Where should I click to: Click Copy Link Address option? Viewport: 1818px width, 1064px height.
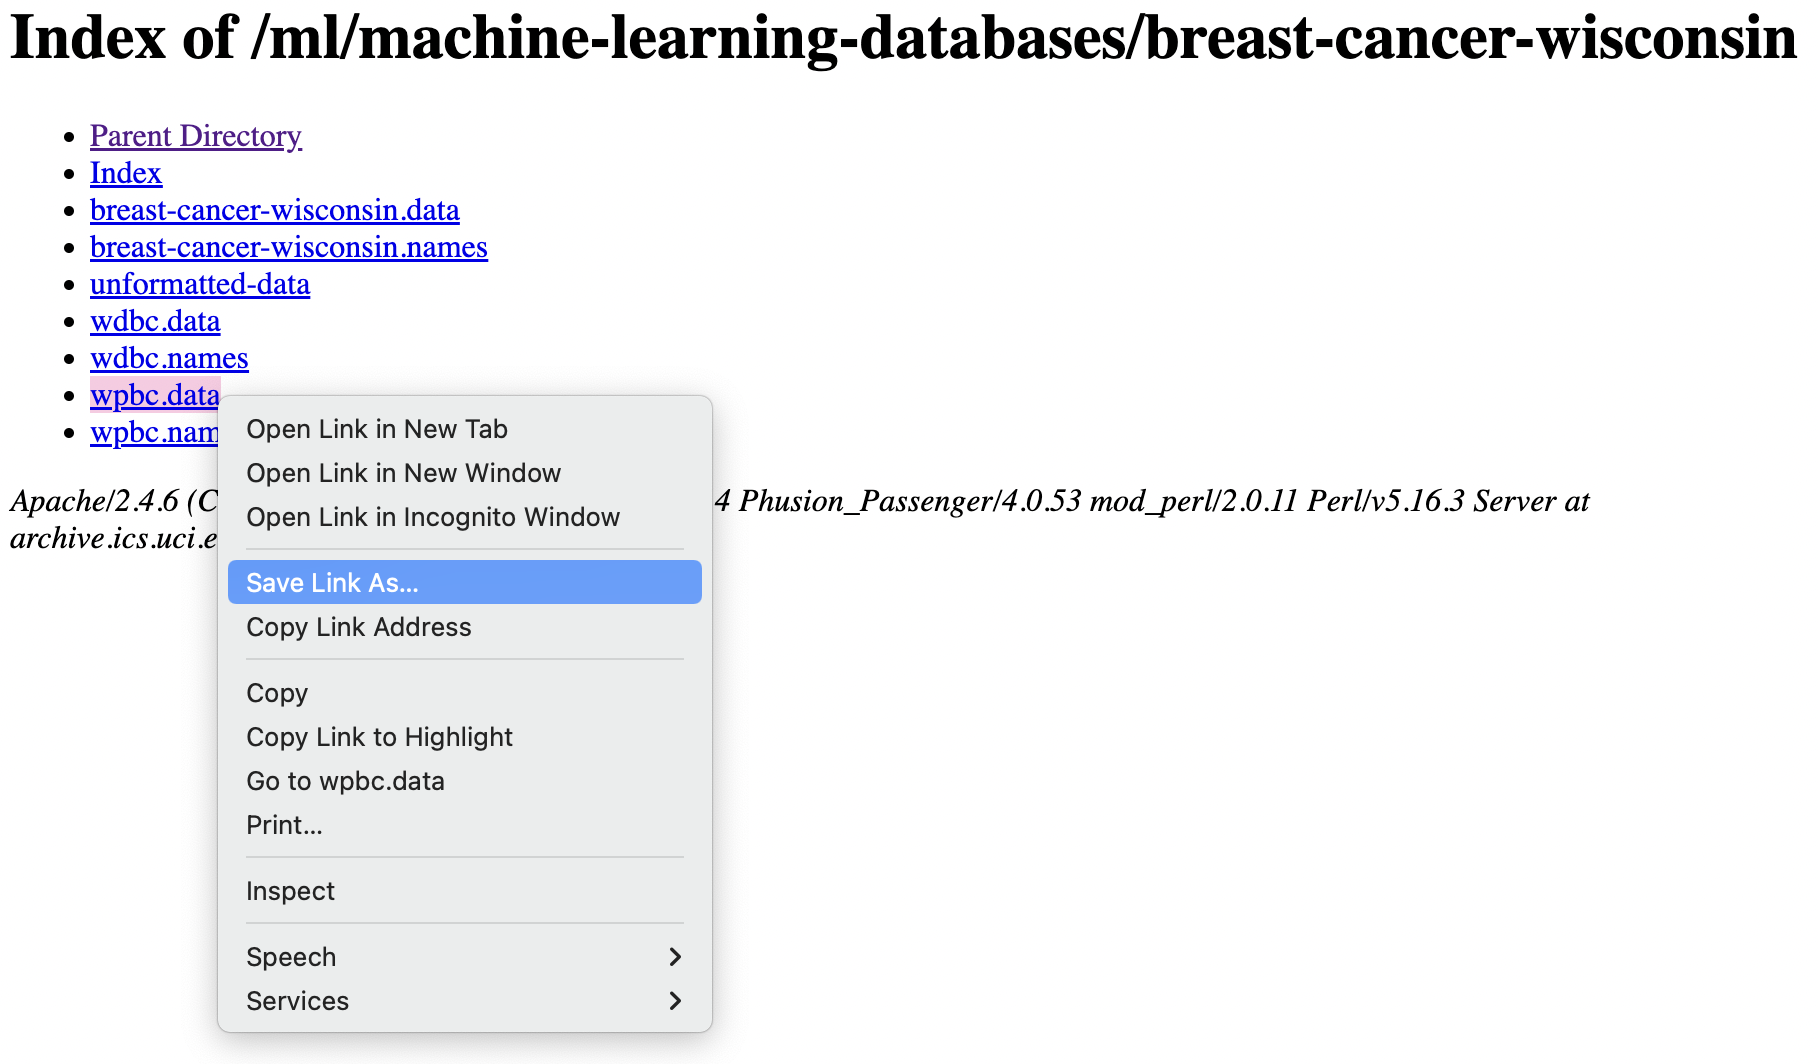click(465, 627)
